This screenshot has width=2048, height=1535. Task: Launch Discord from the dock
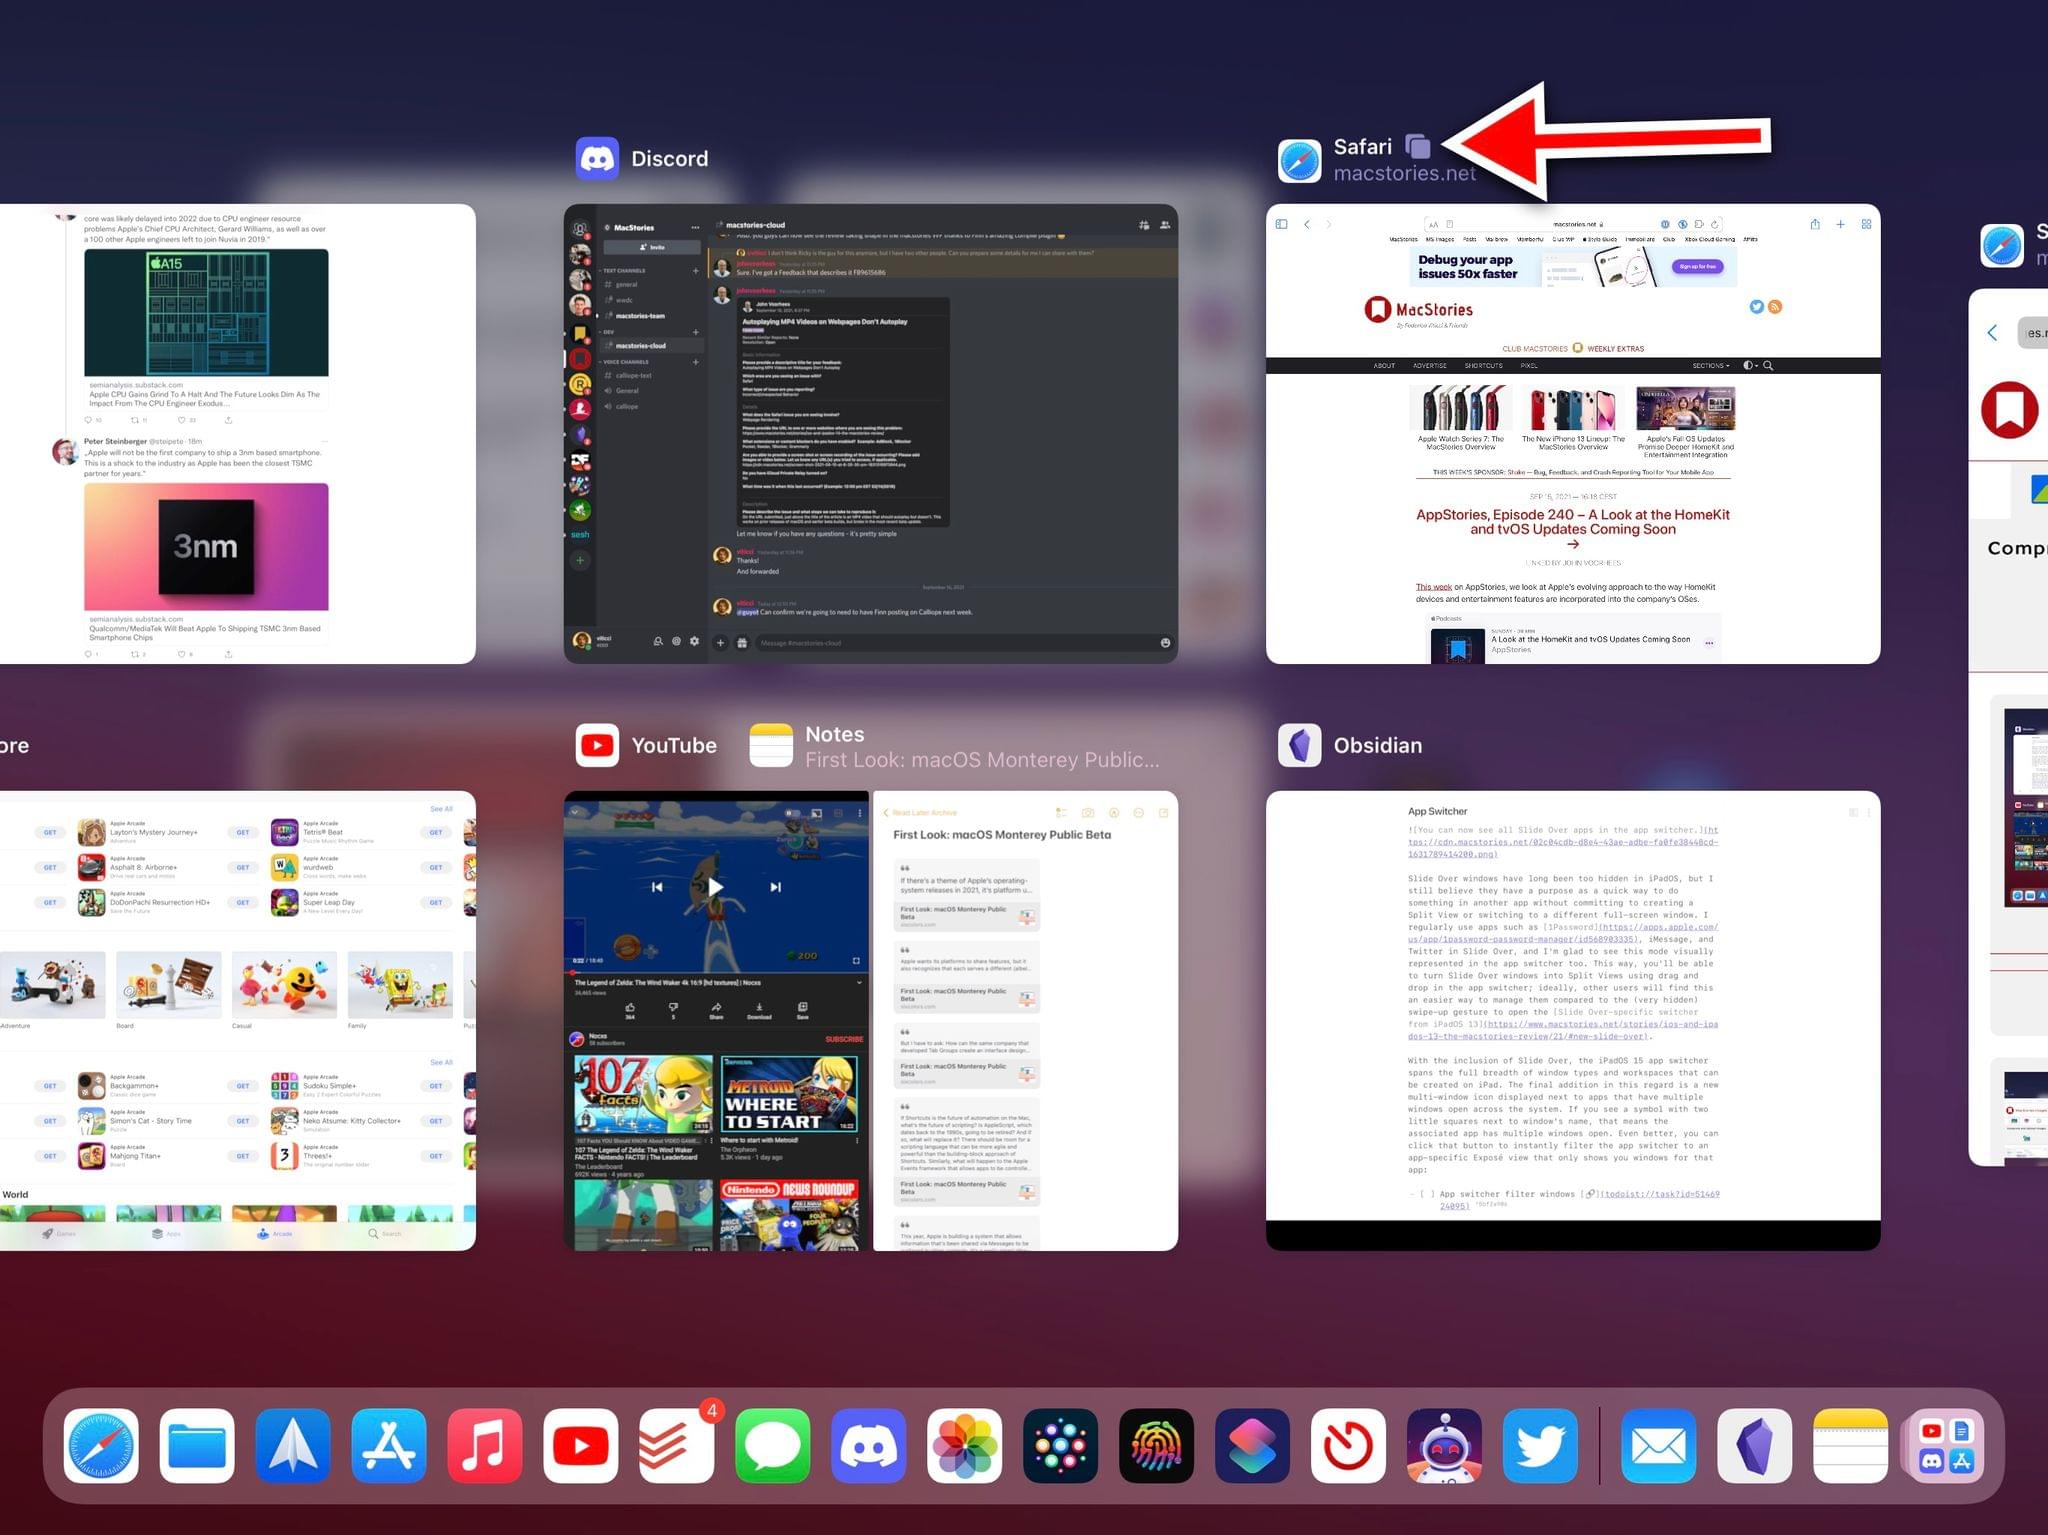pyautogui.click(x=868, y=1445)
